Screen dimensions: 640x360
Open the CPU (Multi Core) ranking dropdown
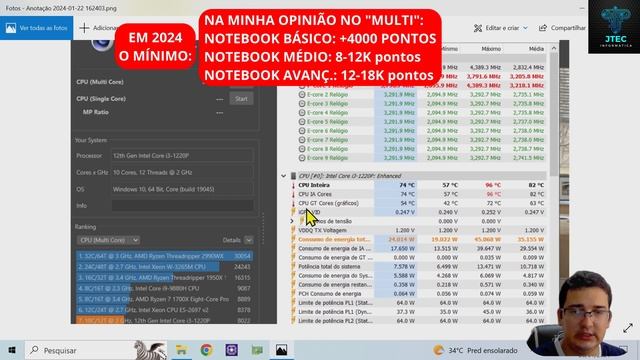coord(108,240)
